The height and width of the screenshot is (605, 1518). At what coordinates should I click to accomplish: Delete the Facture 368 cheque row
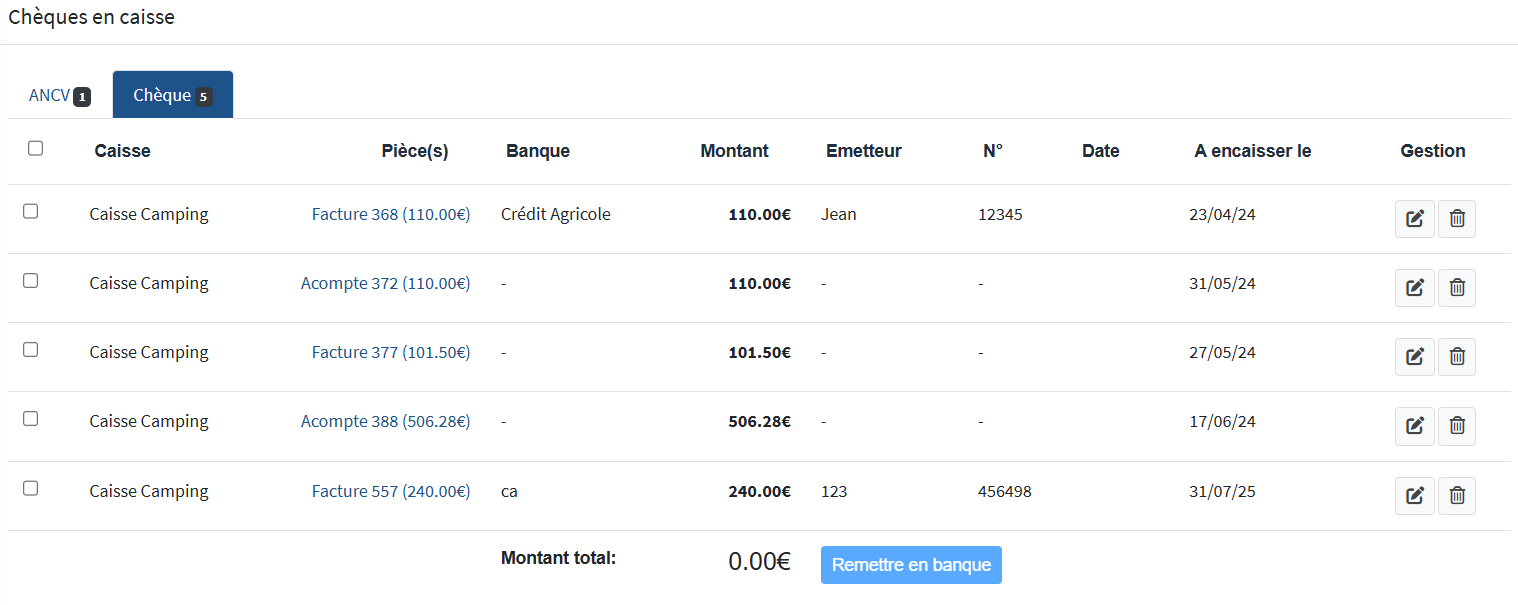[x=1456, y=219]
